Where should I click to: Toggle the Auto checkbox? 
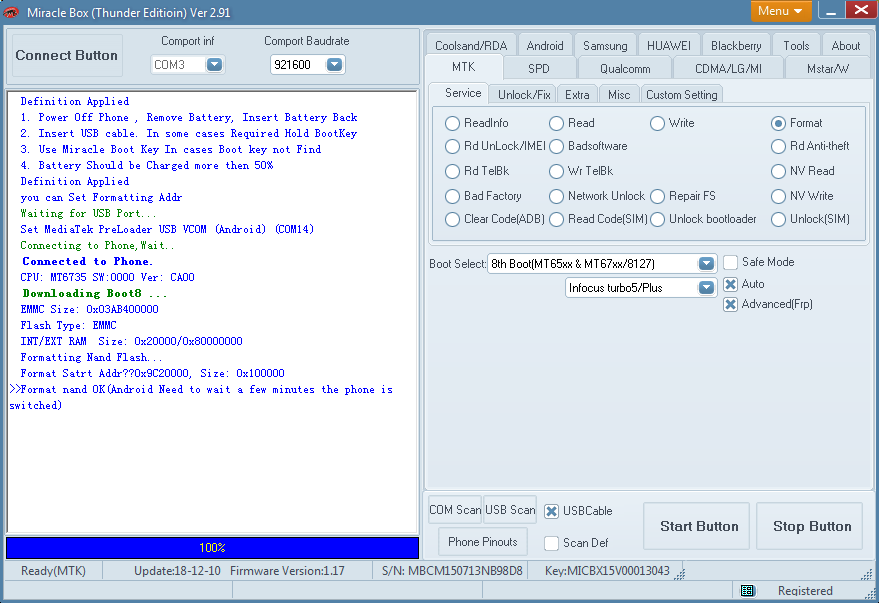pyautogui.click(x=730, y=284)
